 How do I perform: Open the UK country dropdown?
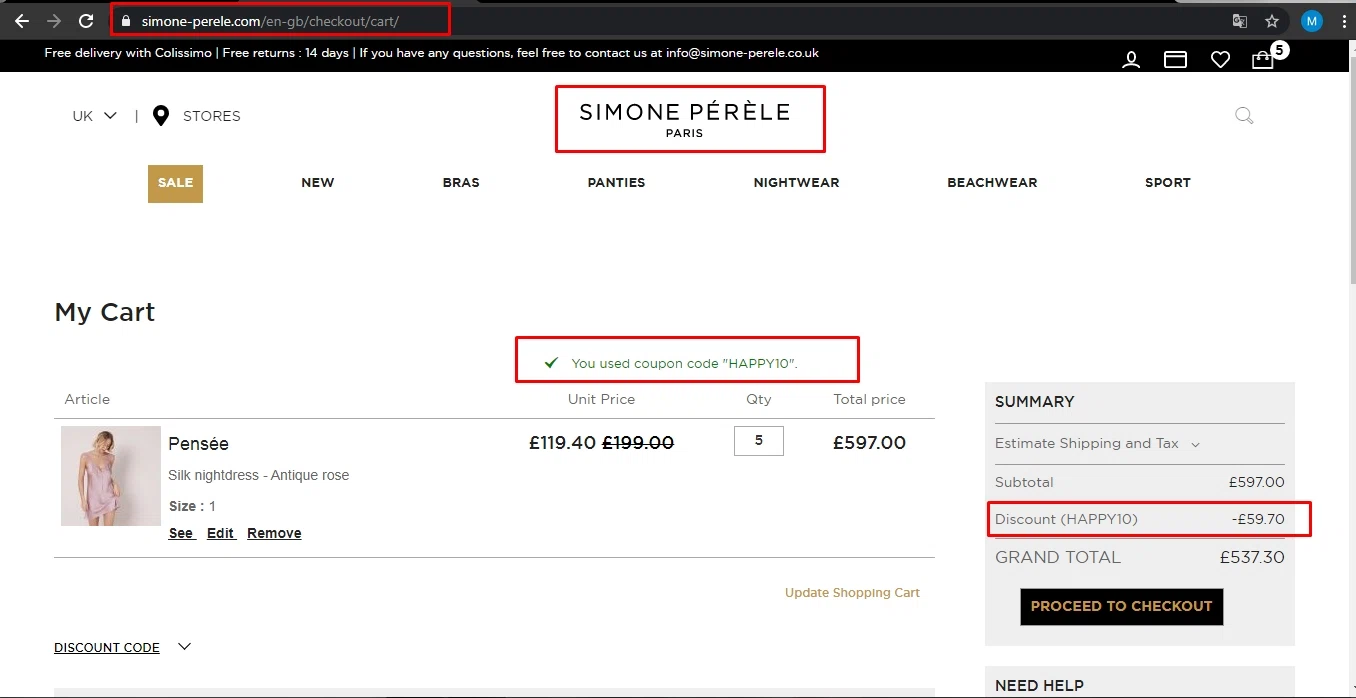[94, 116]
